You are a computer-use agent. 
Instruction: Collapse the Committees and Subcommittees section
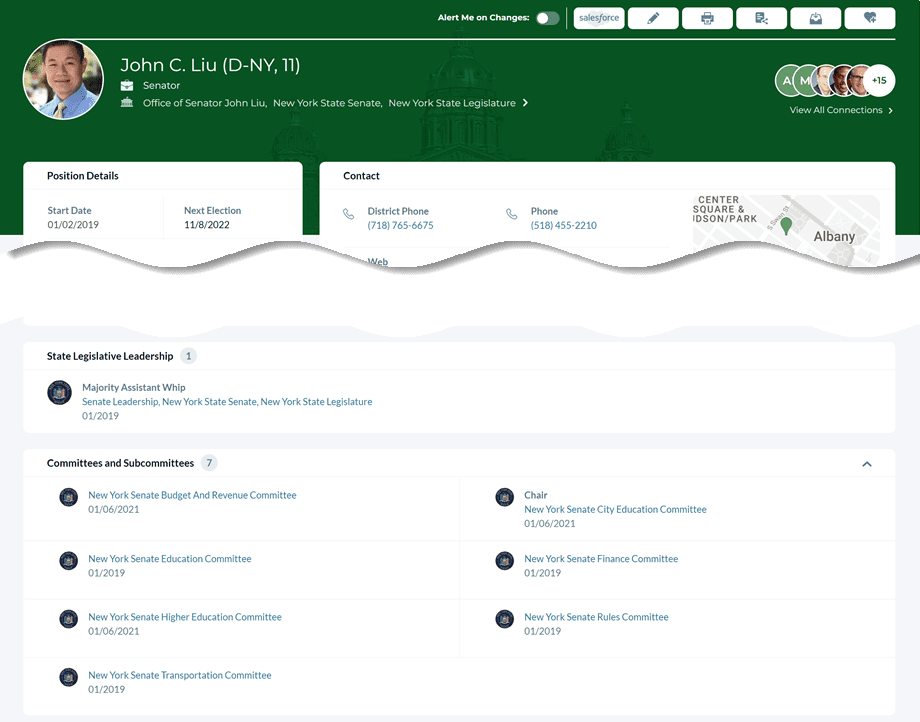867,464
